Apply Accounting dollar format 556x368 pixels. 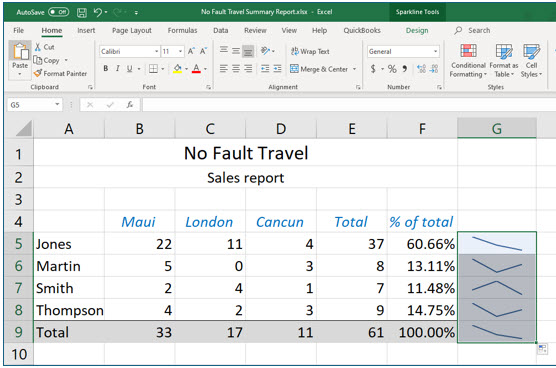(x=373, y=68)
